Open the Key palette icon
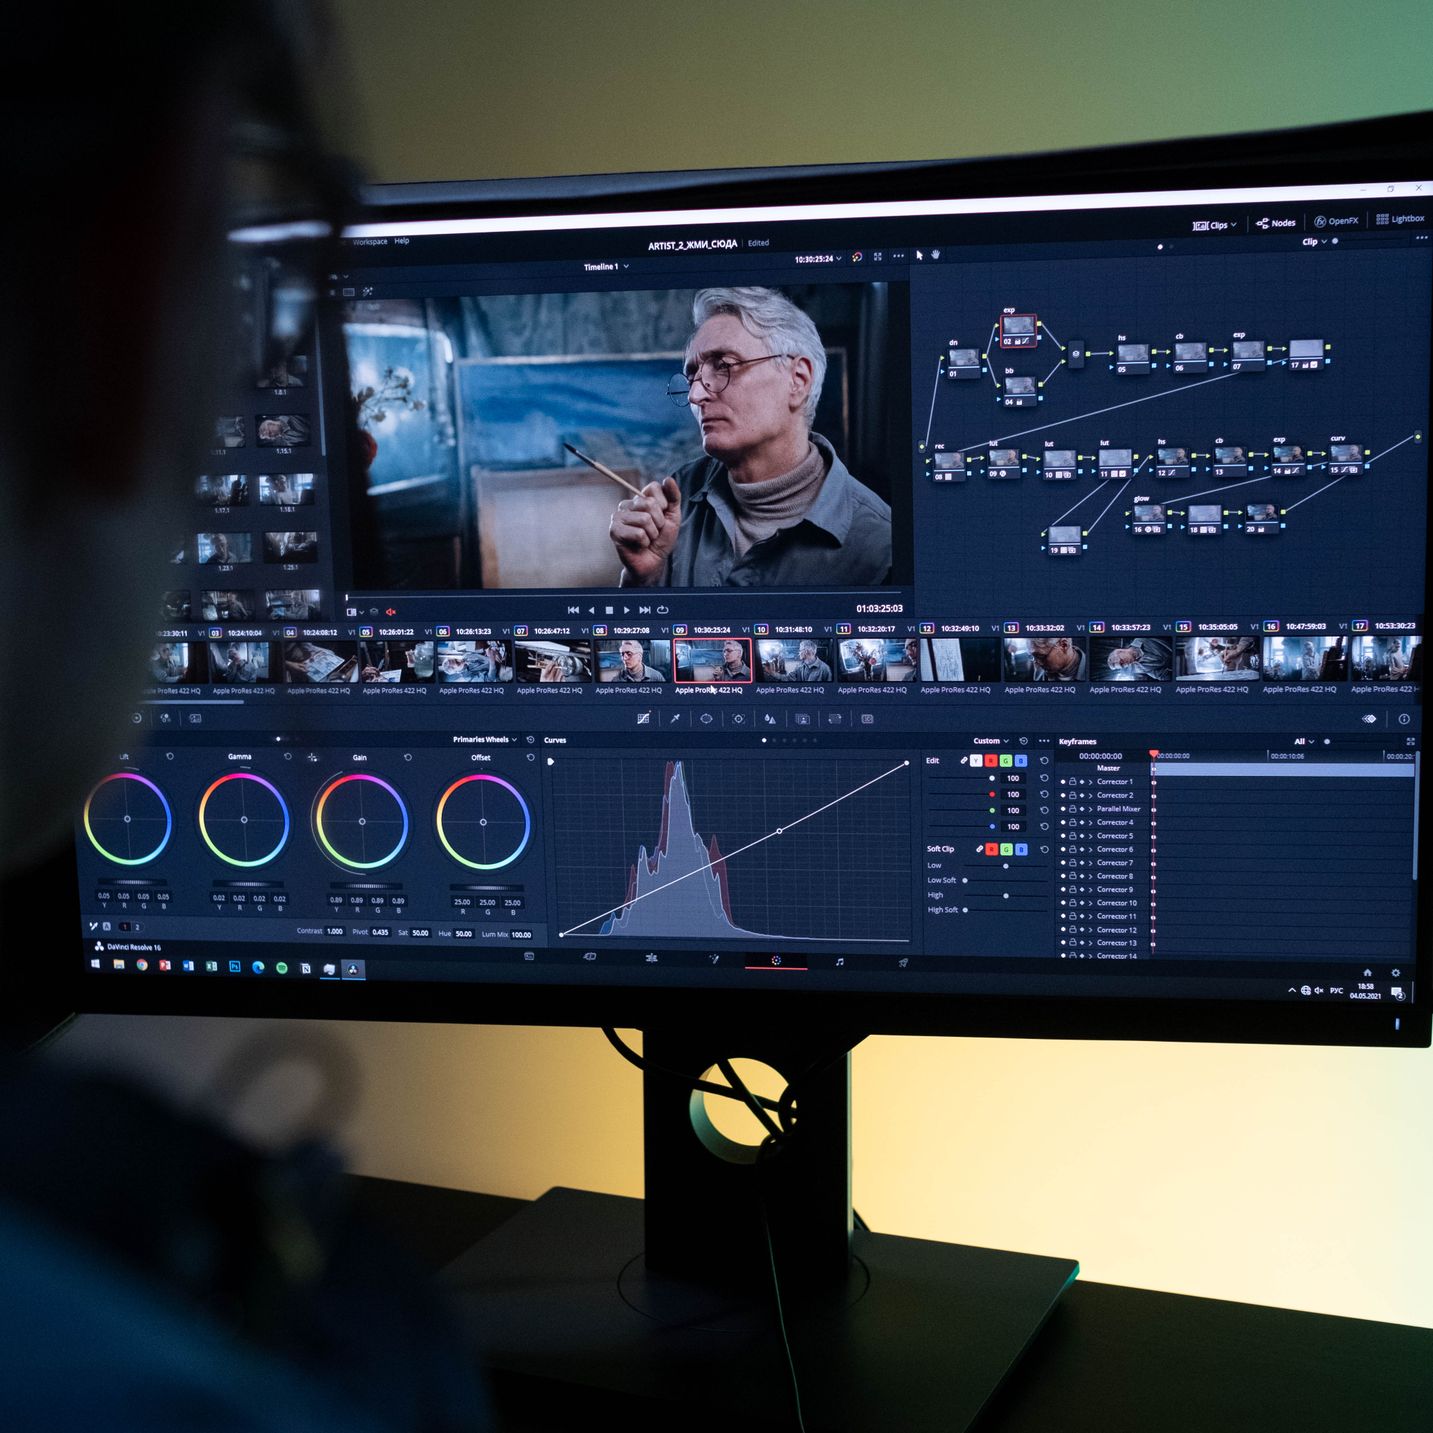 point(802,718)
